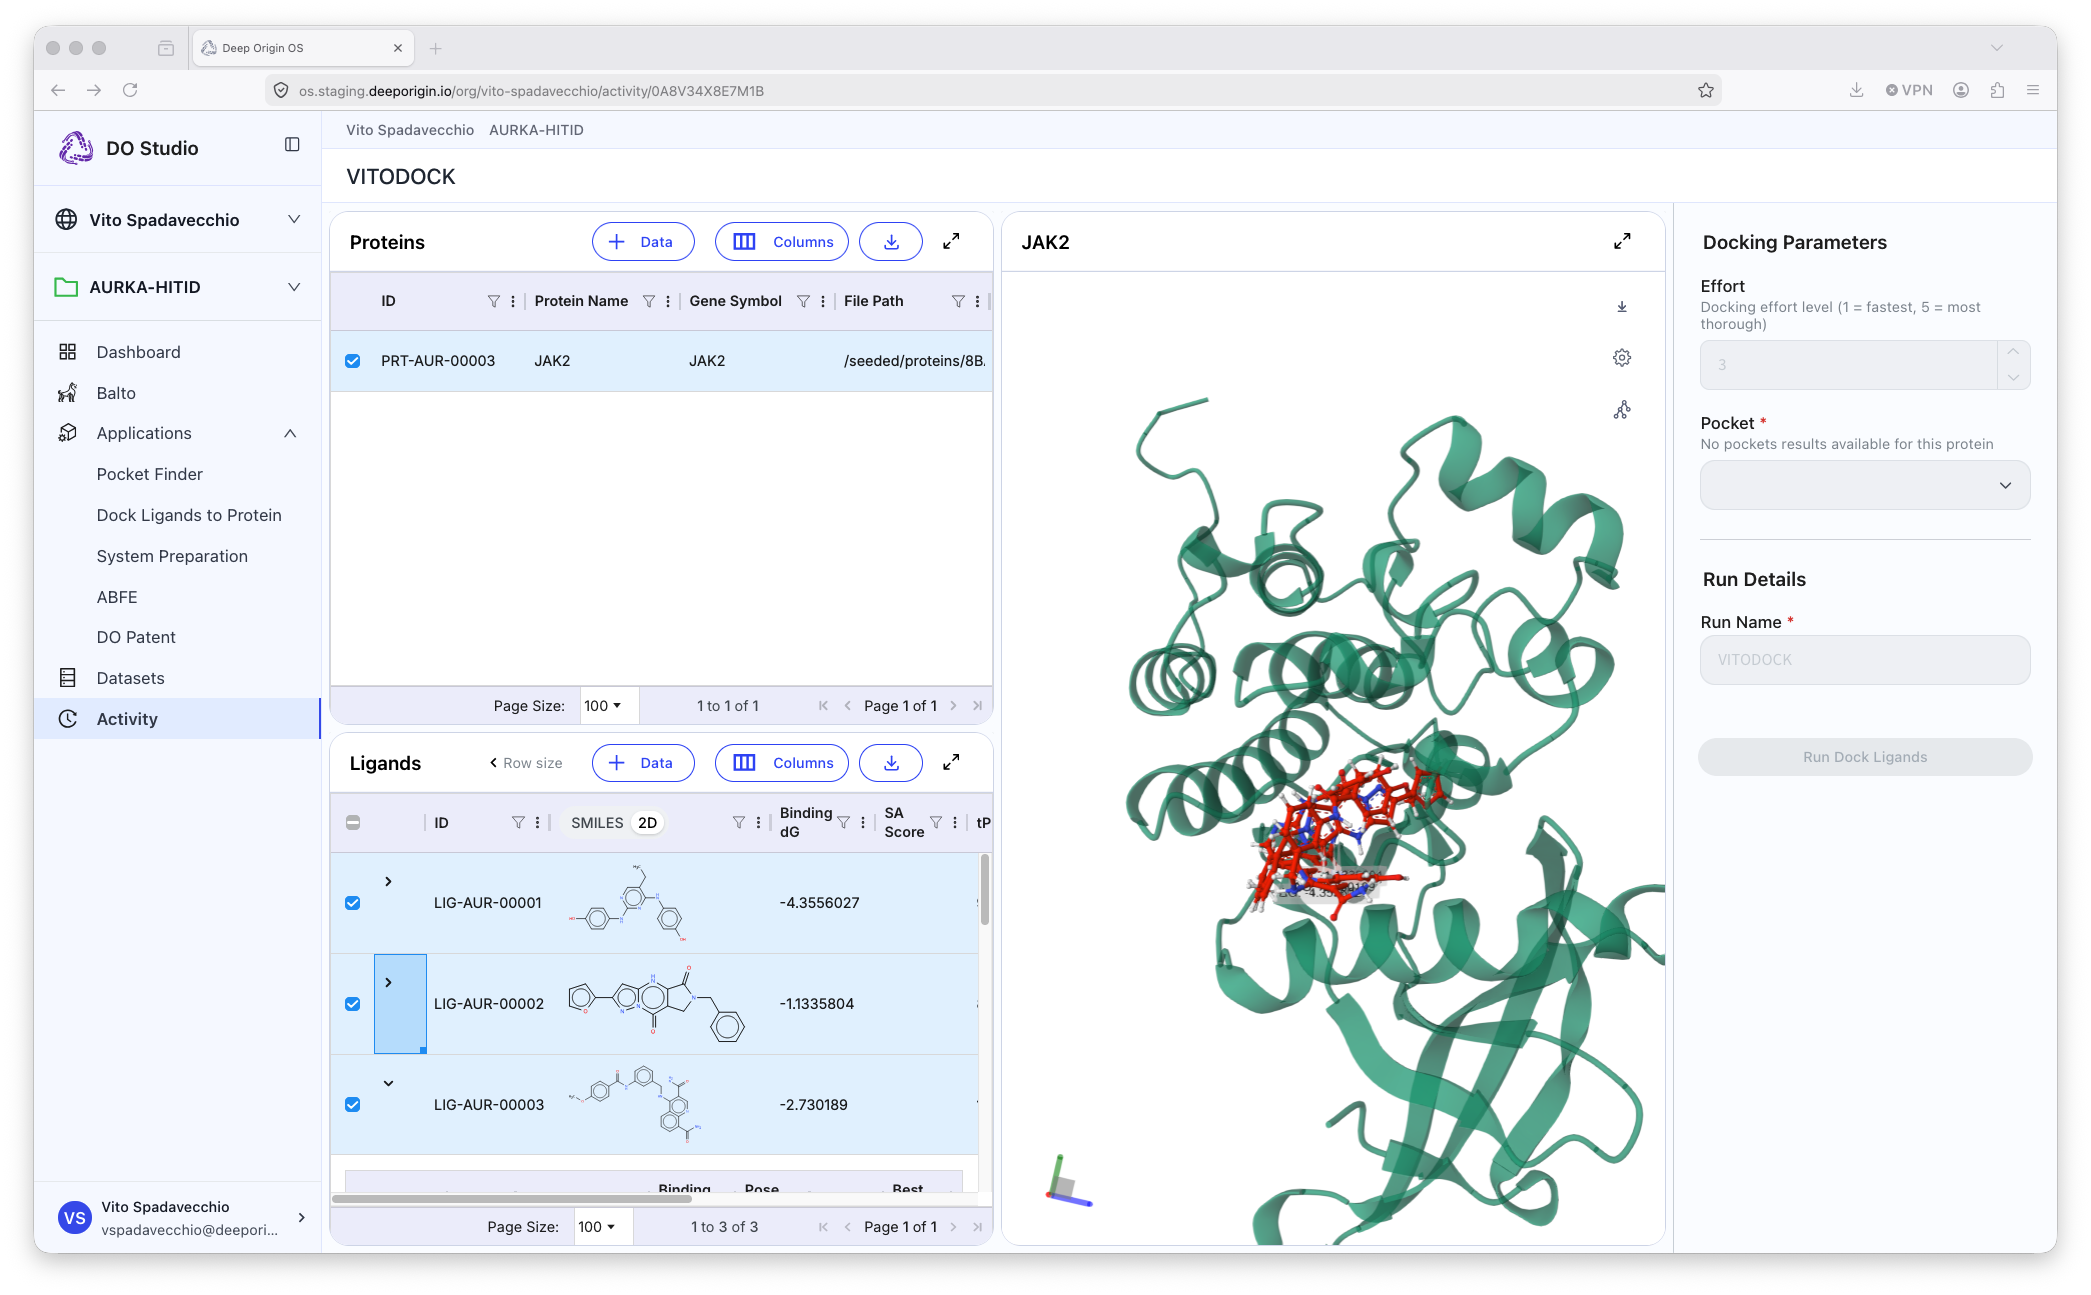This screenshot has height=1295, width=2091.
Task: Increase the Effort level stepper
Action: (x=2013, y=352)
